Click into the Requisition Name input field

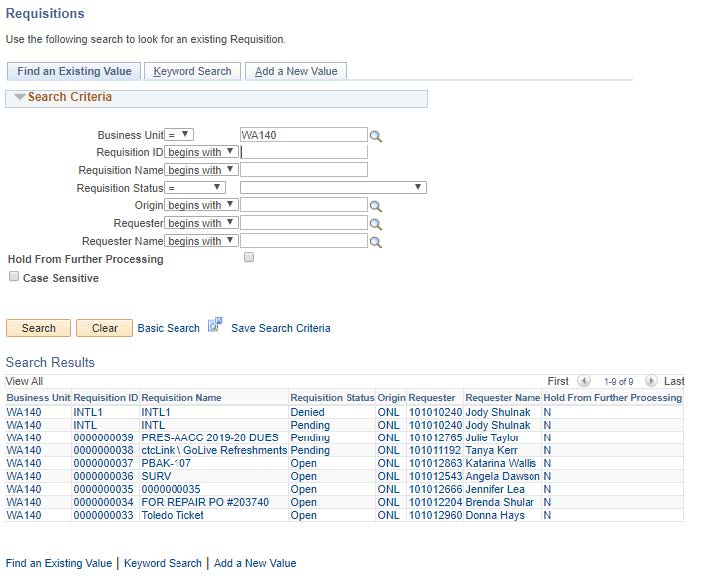tap(304, 170)
